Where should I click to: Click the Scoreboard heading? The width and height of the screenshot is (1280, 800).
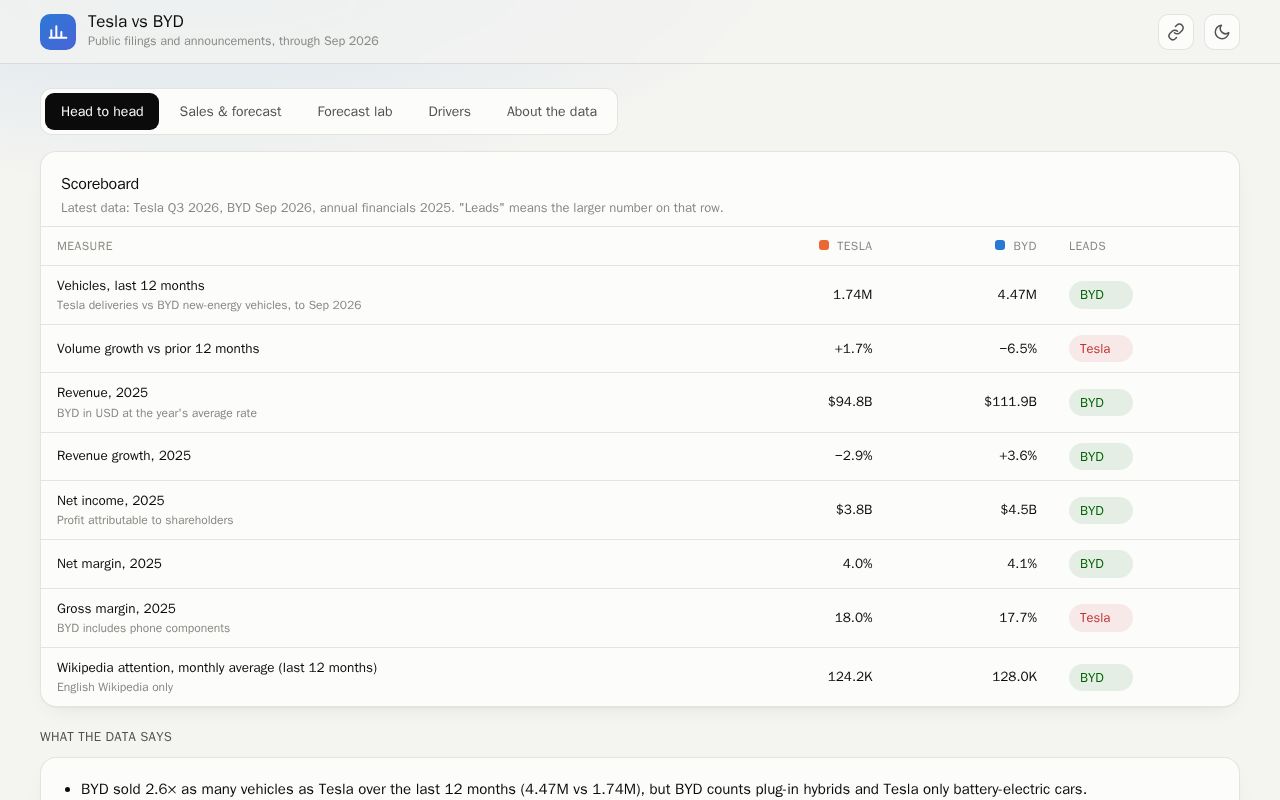[x=100, y=184]
